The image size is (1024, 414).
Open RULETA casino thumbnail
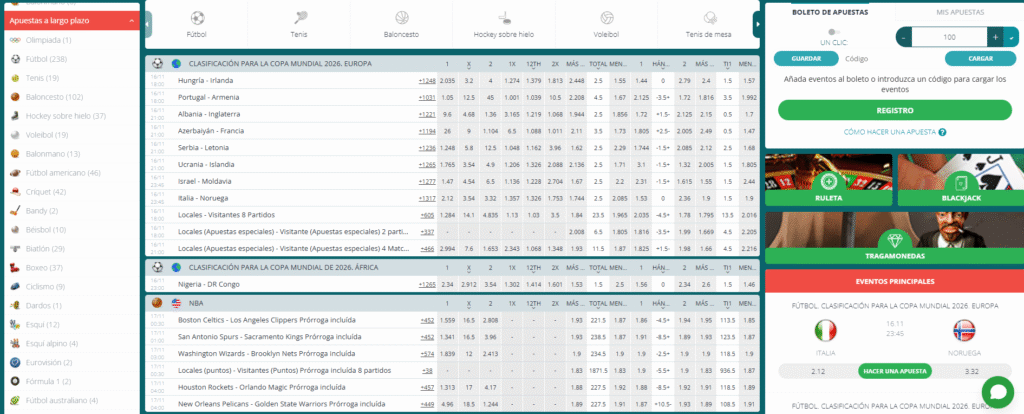(x=828, y=180)
